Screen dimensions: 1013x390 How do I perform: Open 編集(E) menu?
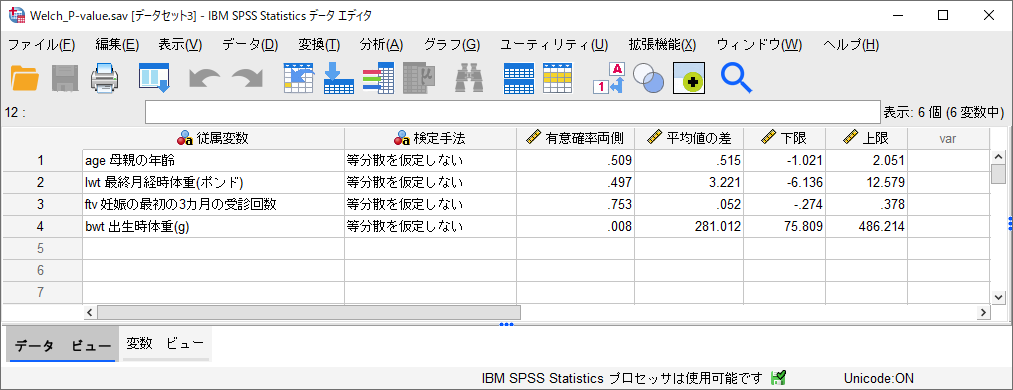click(117, 45)
